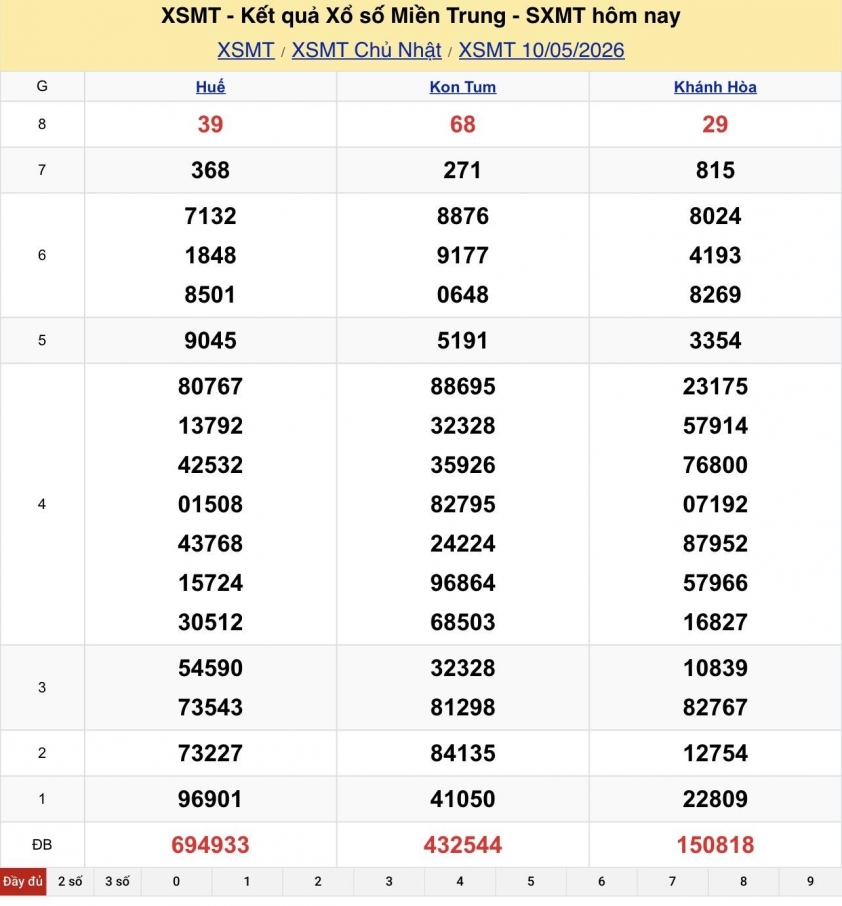Click Khánh Hòa first prize 22809

(x=715, y=799)
